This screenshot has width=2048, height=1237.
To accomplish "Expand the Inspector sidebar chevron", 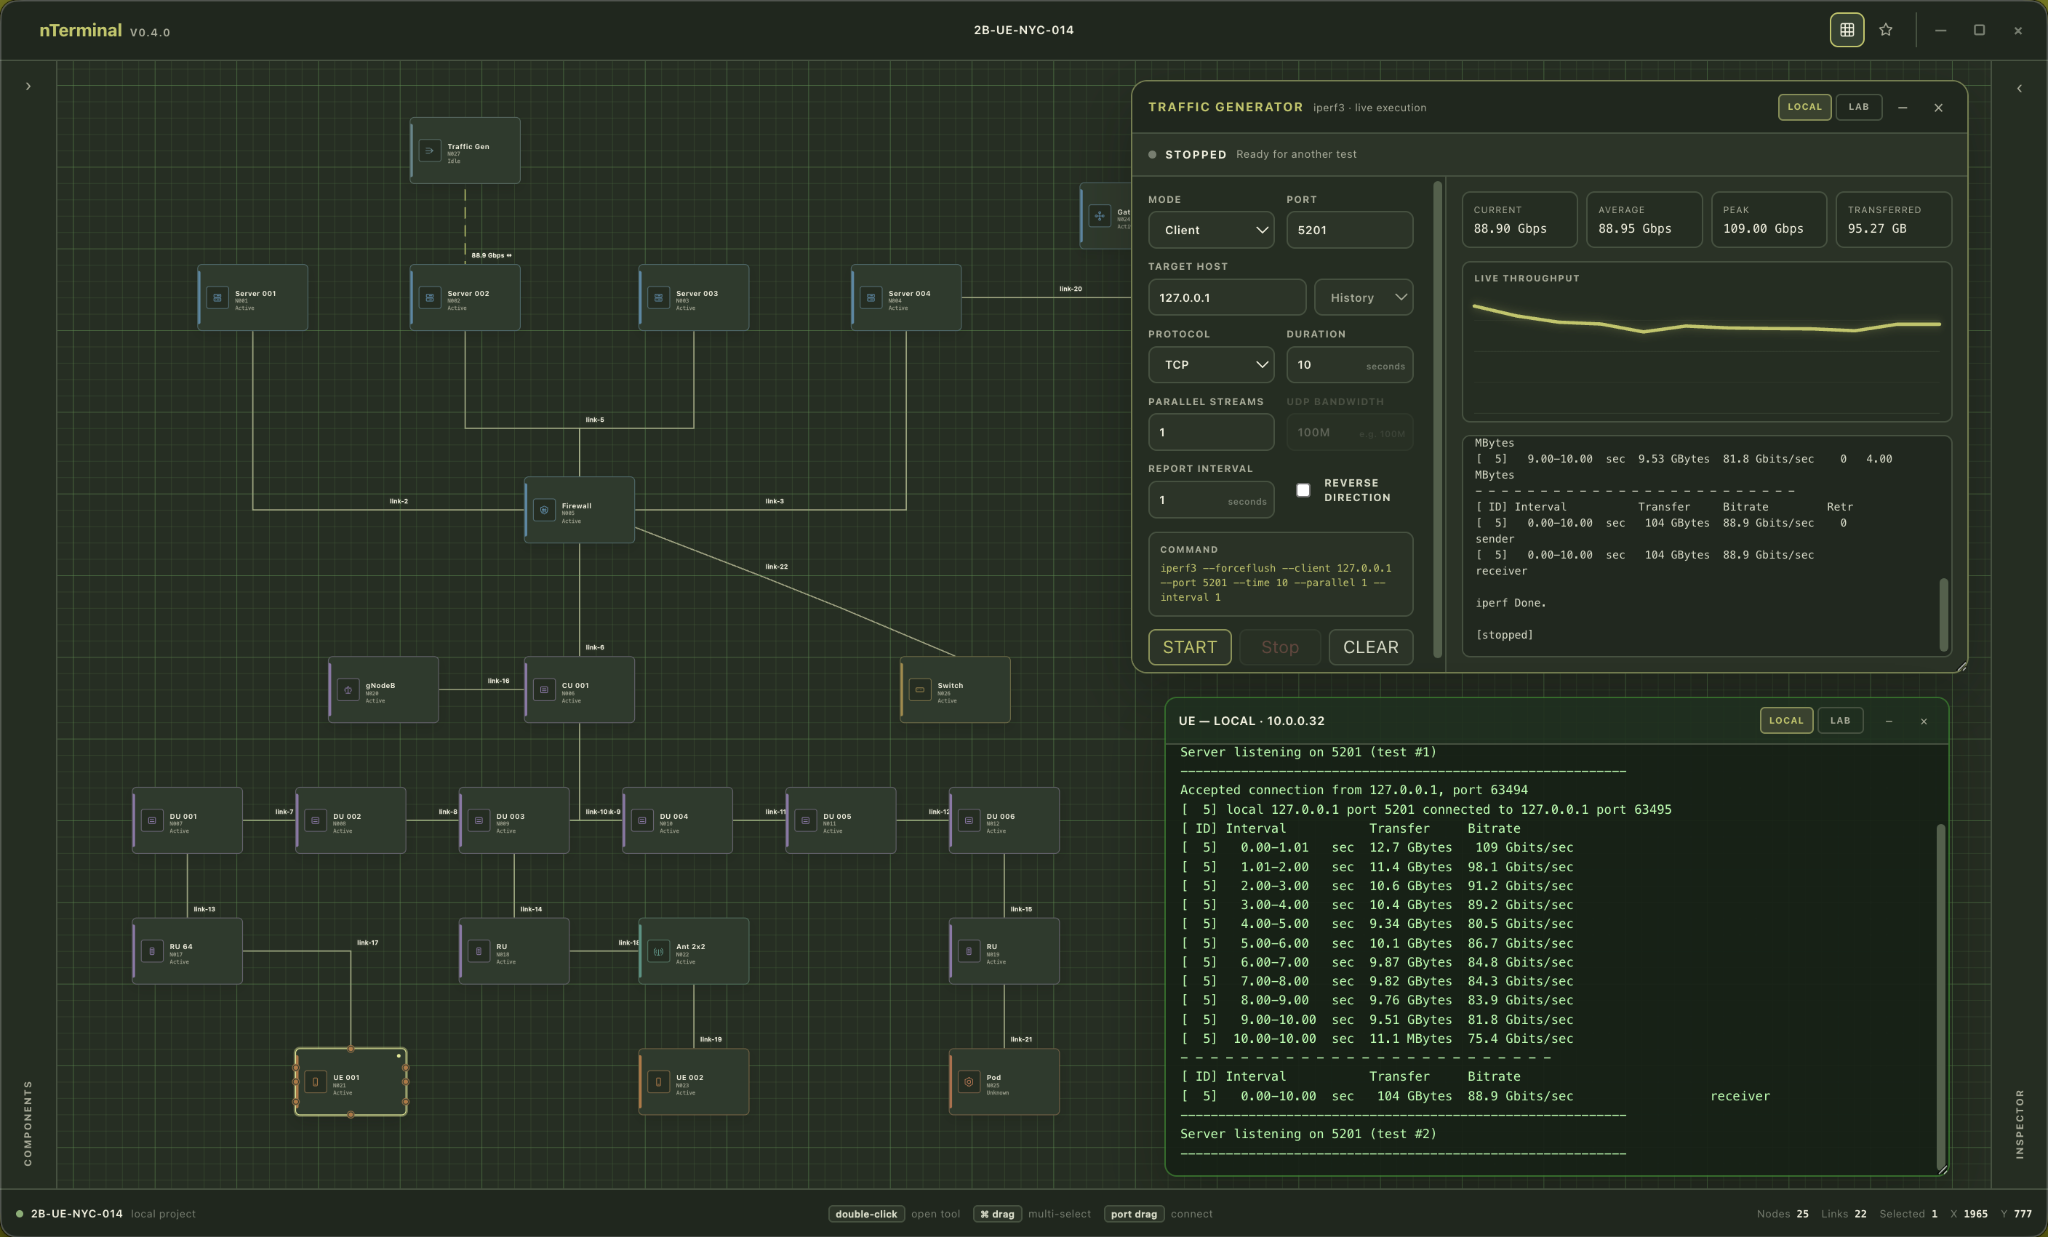I will 2019,88.
